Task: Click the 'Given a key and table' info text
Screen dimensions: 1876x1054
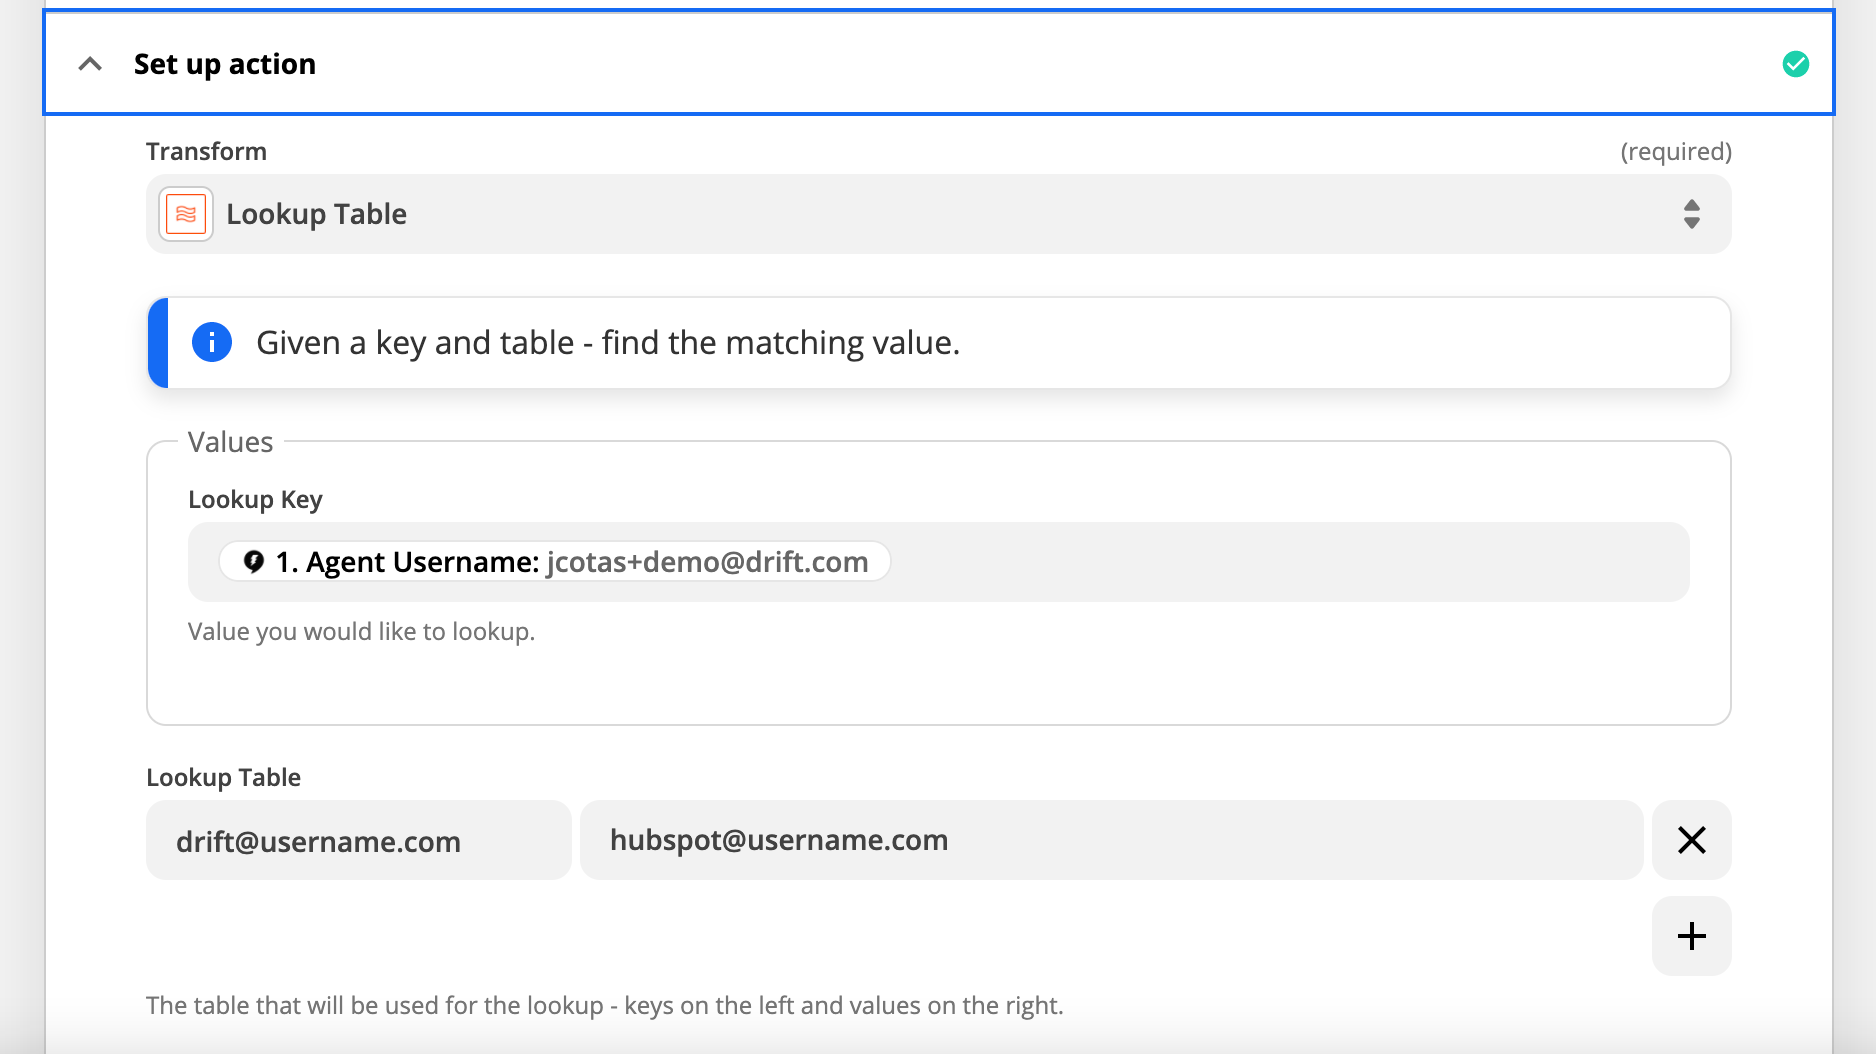Action: click(608, 343)
